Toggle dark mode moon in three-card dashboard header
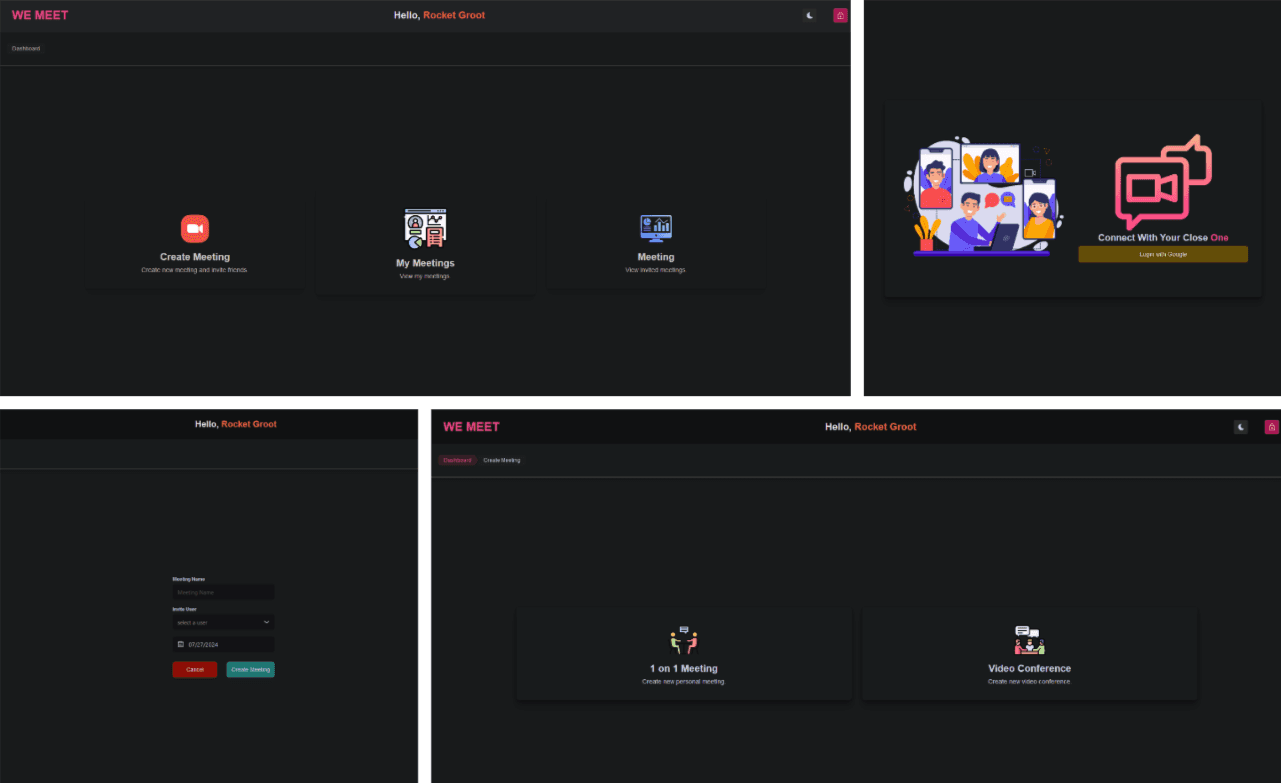This screenshot has height=783, width=1281. click(x=810, y=15)
